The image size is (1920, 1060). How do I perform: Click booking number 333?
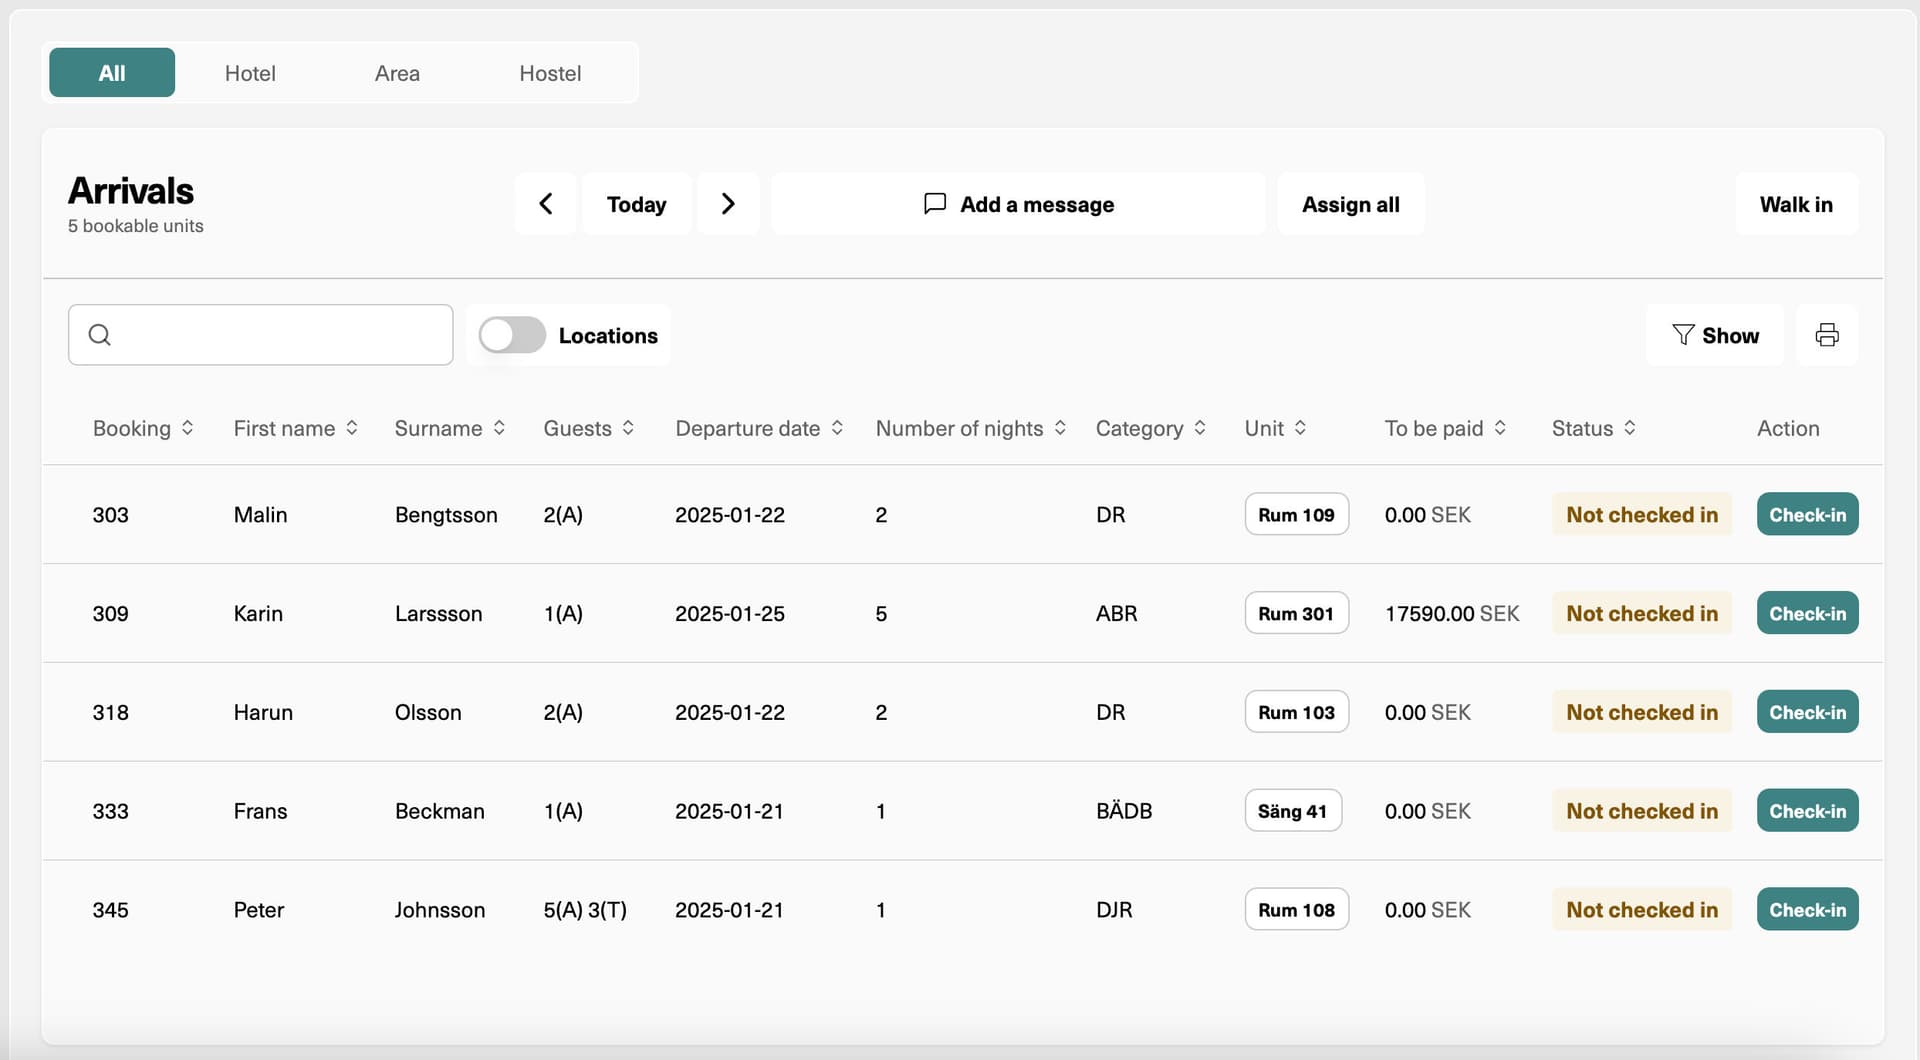[x=110, y=812]
